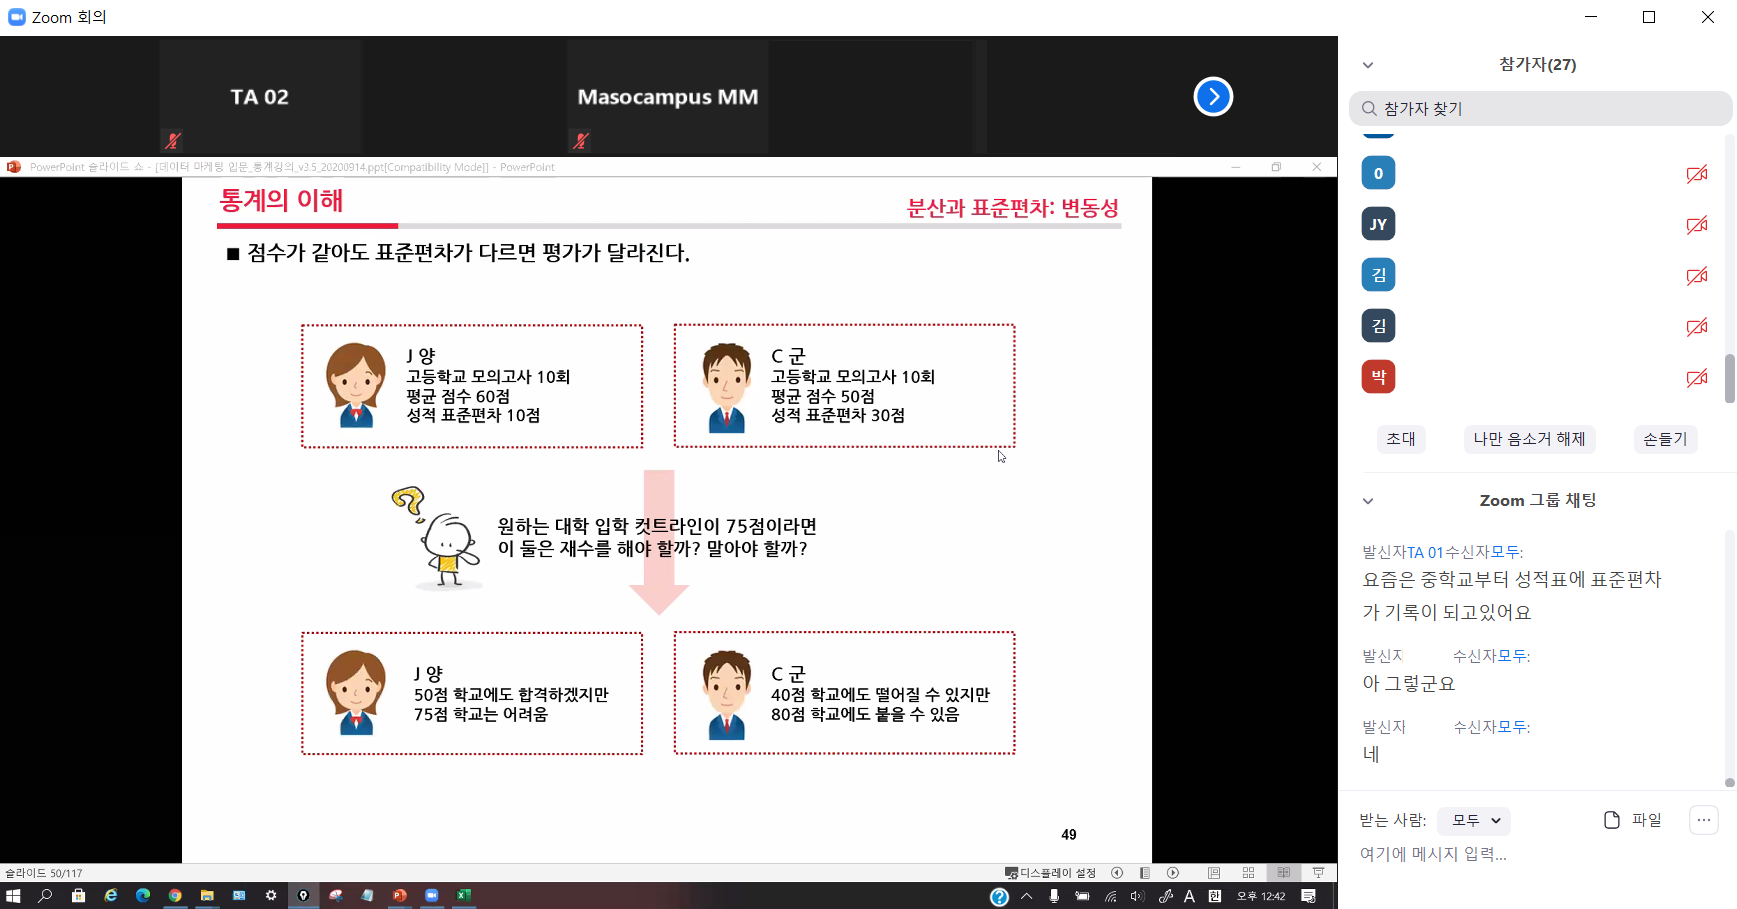This screenshot has width=1737, height=909.
Task: Toggle video icon for participant O
Action: pos(1696,174)
